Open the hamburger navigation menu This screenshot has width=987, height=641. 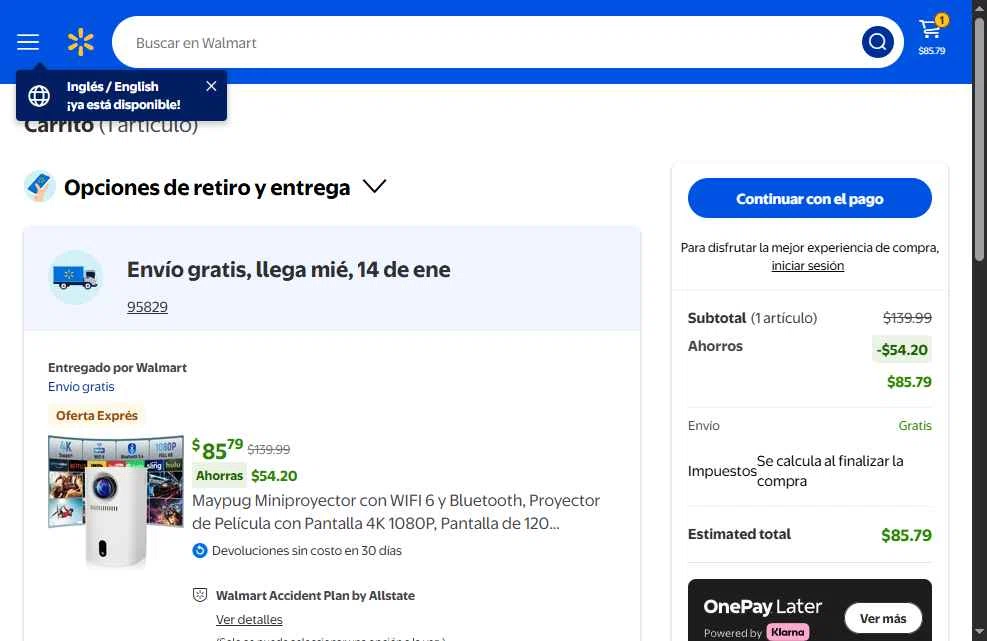28,42
